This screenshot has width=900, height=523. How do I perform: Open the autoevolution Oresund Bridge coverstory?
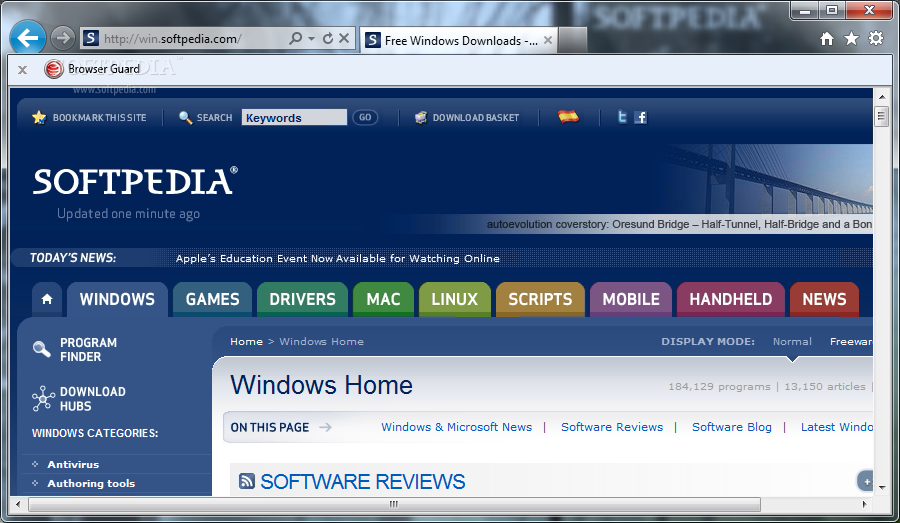point(679,224)
